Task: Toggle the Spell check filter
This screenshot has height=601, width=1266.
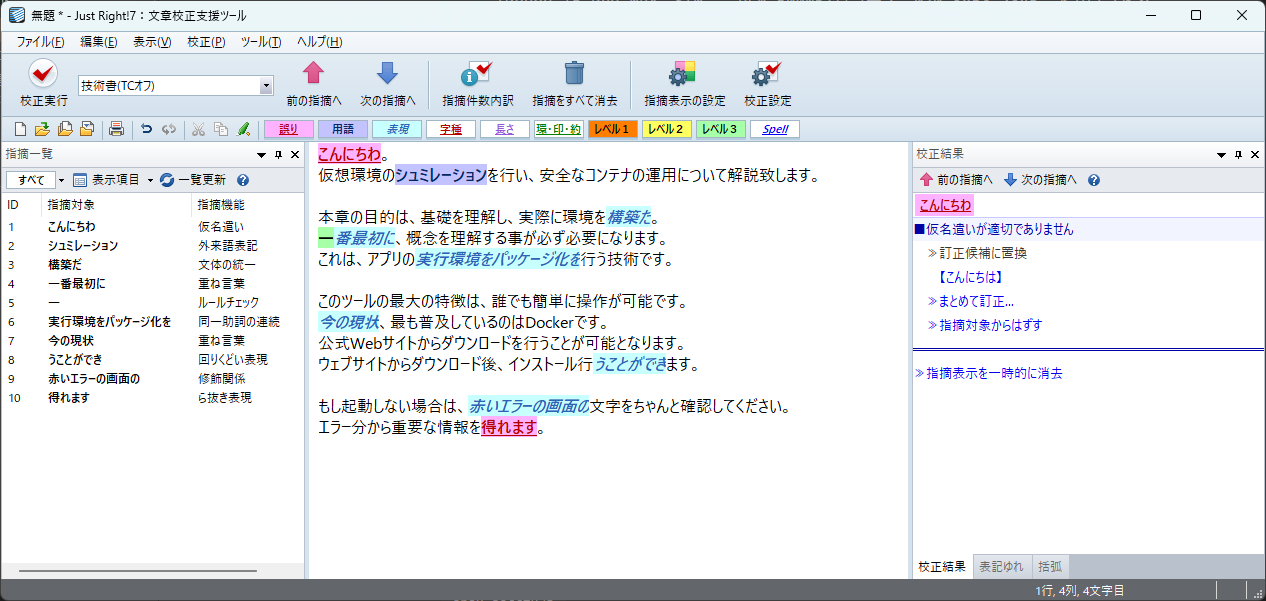Action: pos(775,129)
